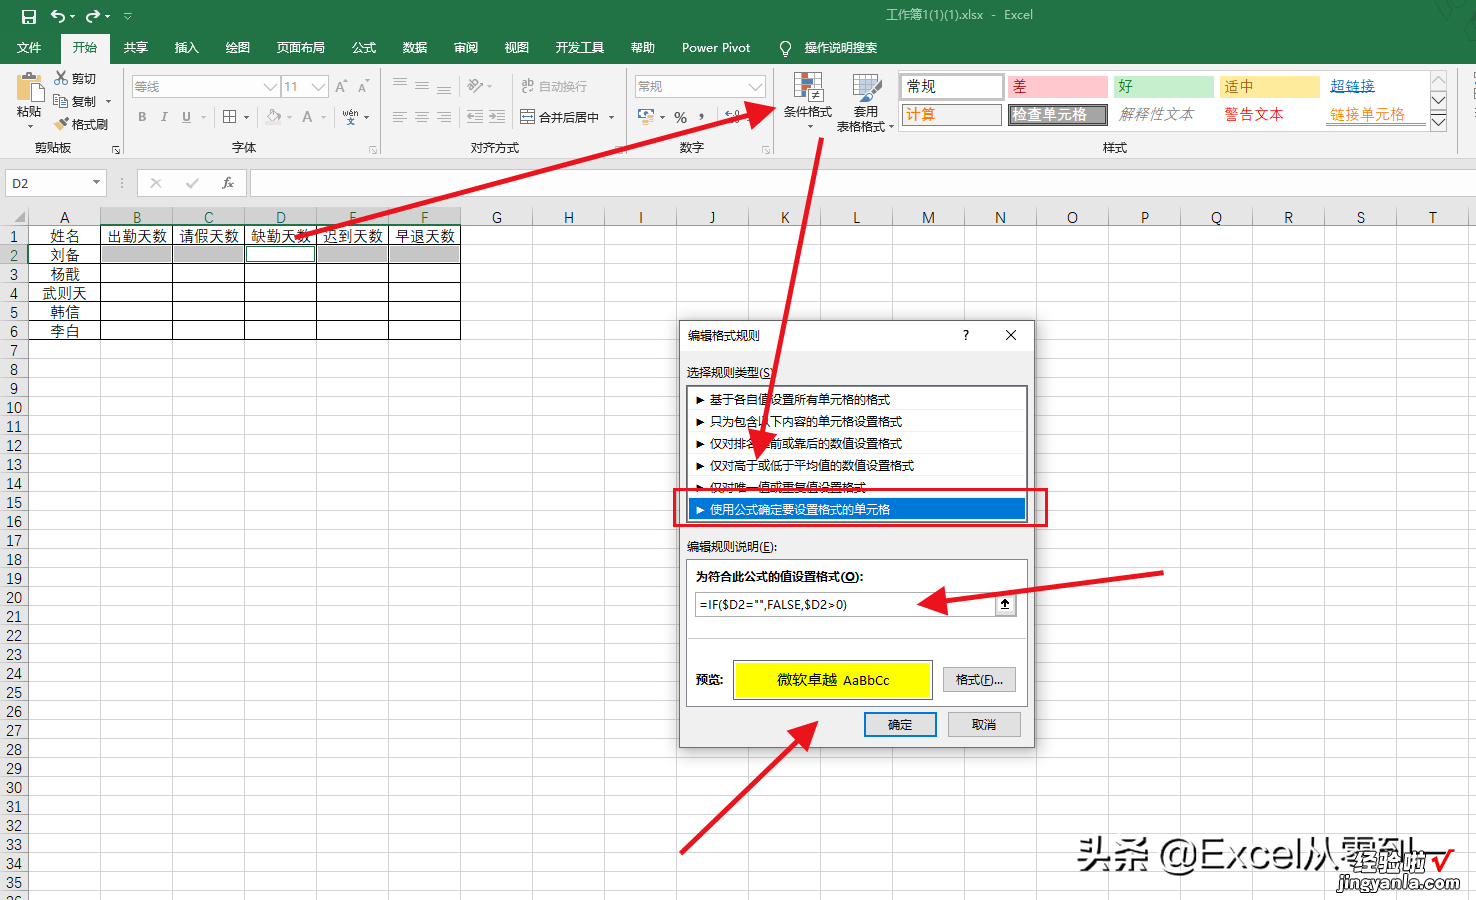Open the number format (常规) dropdown
Screen dimensions: 1476x900
pyautogui.click(x=756, y=87)
